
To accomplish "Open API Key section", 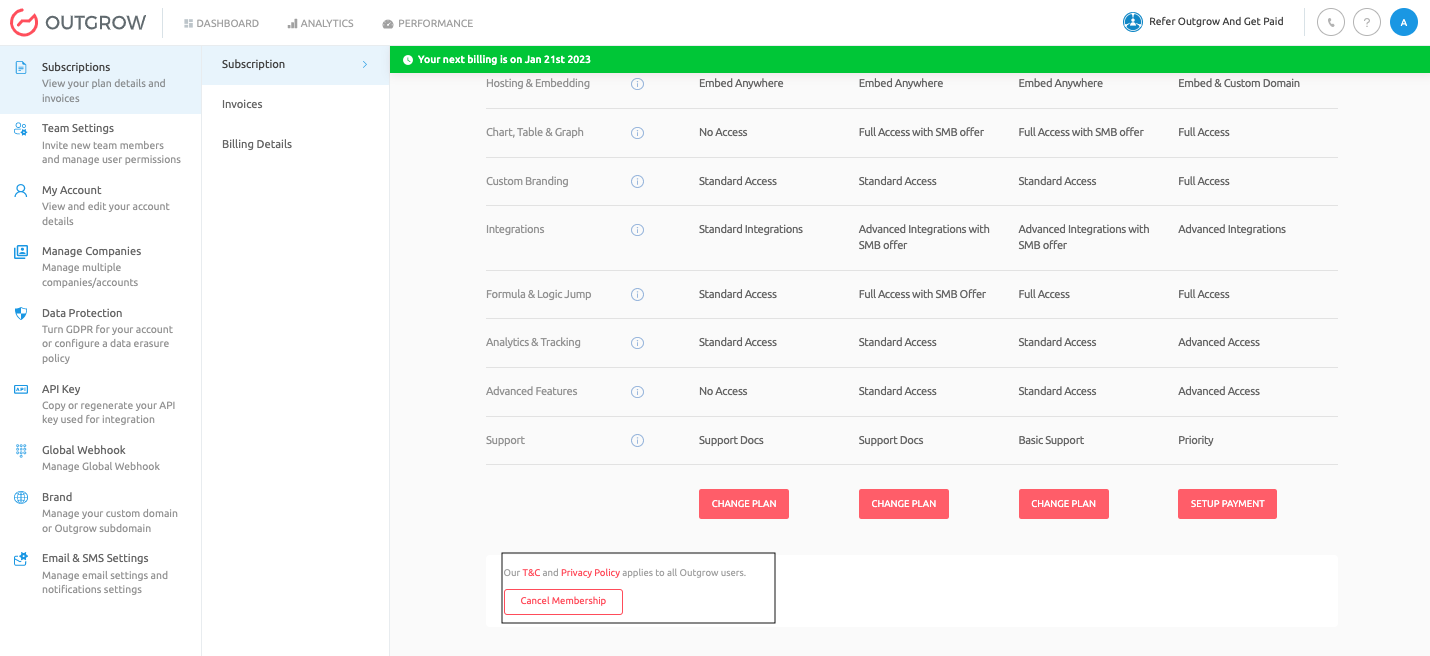I will tap(100, 404).
